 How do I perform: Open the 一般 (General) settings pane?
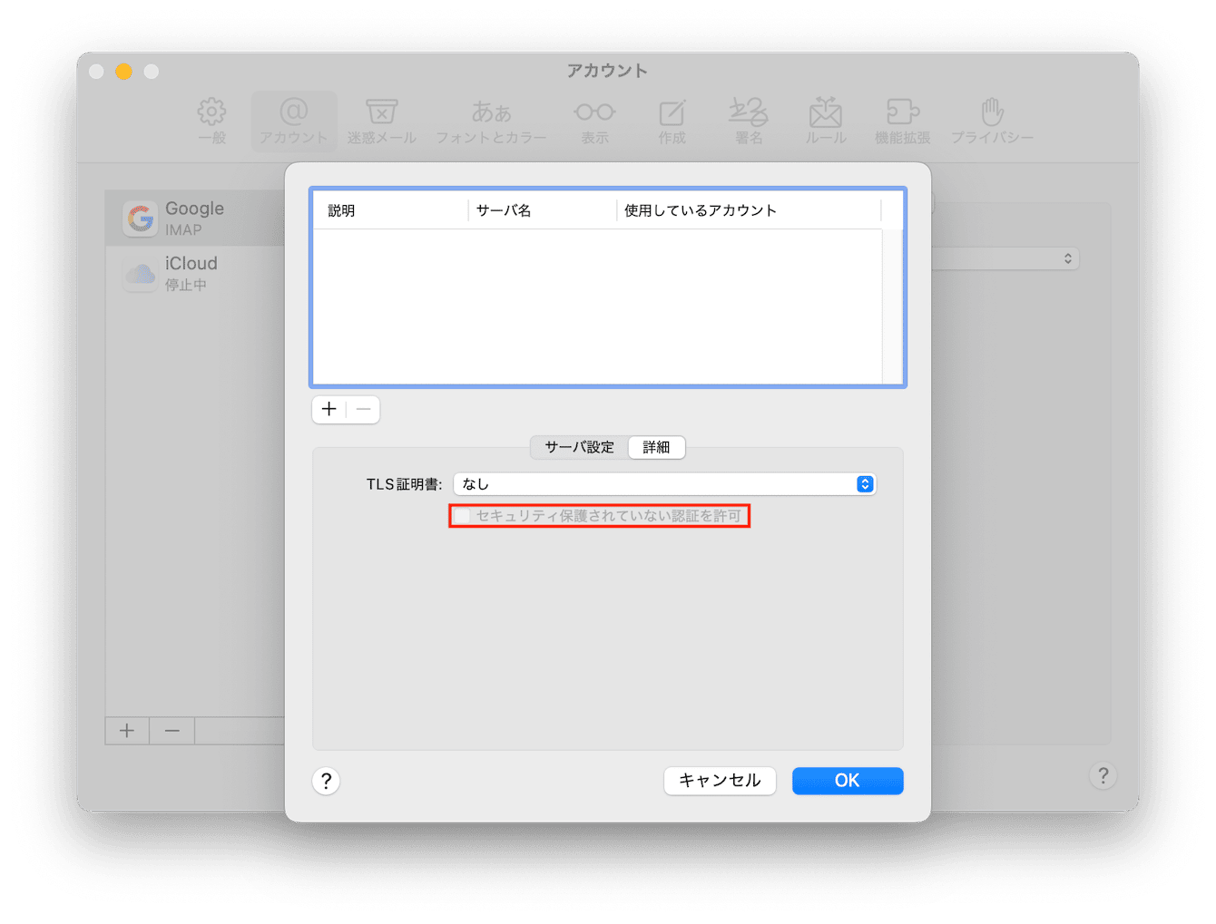pyautogui.click(x=212, y=121)
